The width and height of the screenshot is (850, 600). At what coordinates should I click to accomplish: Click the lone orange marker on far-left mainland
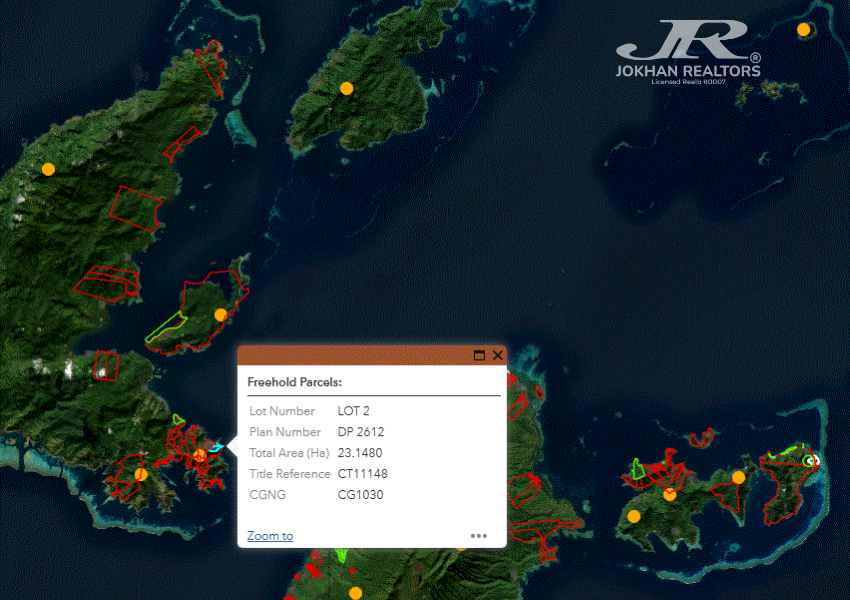(48, 169)
